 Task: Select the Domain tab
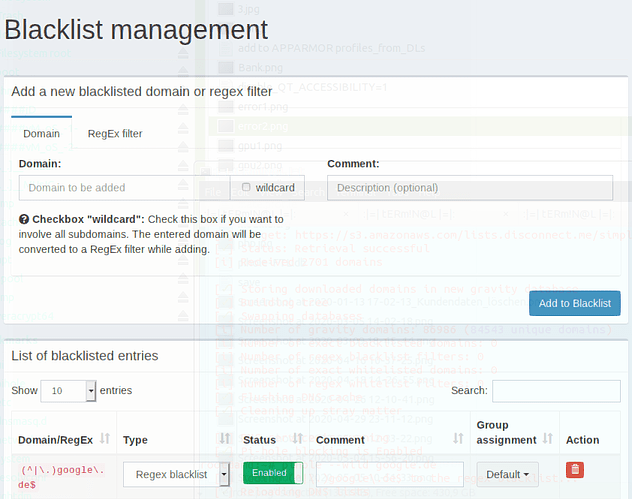coord(41,133)
